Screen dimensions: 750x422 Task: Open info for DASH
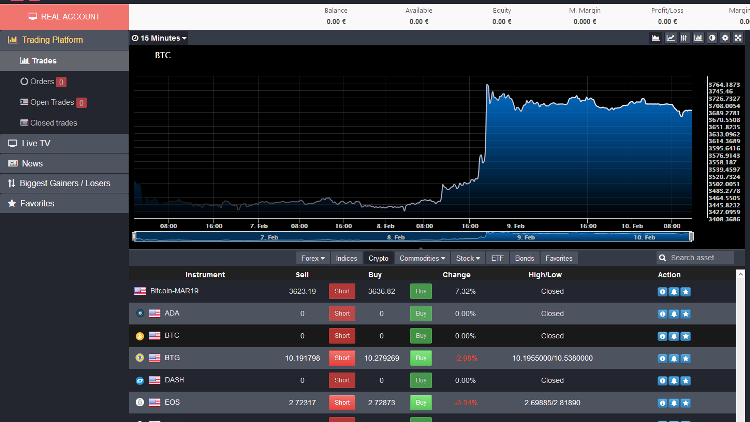coord(662,381)
